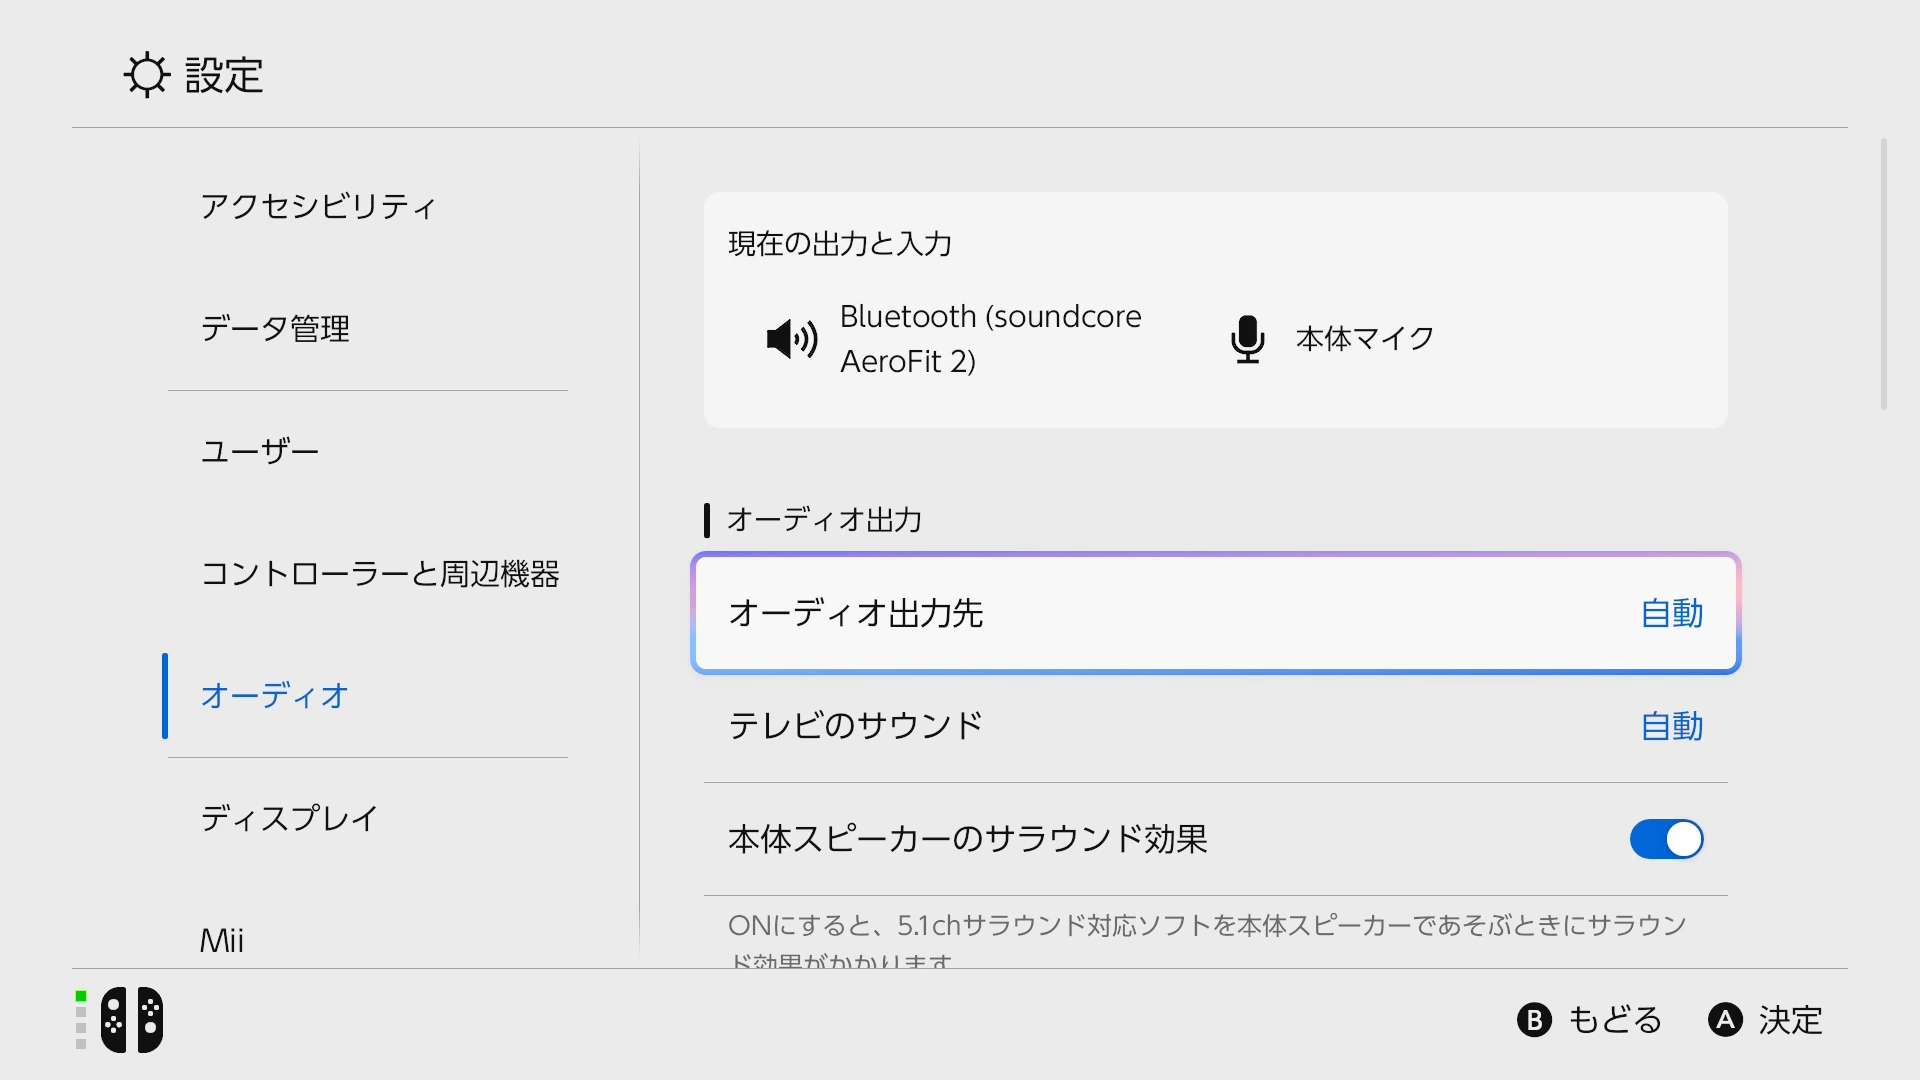Click the A button icon
1920x1080 pixels.
1725,1020
